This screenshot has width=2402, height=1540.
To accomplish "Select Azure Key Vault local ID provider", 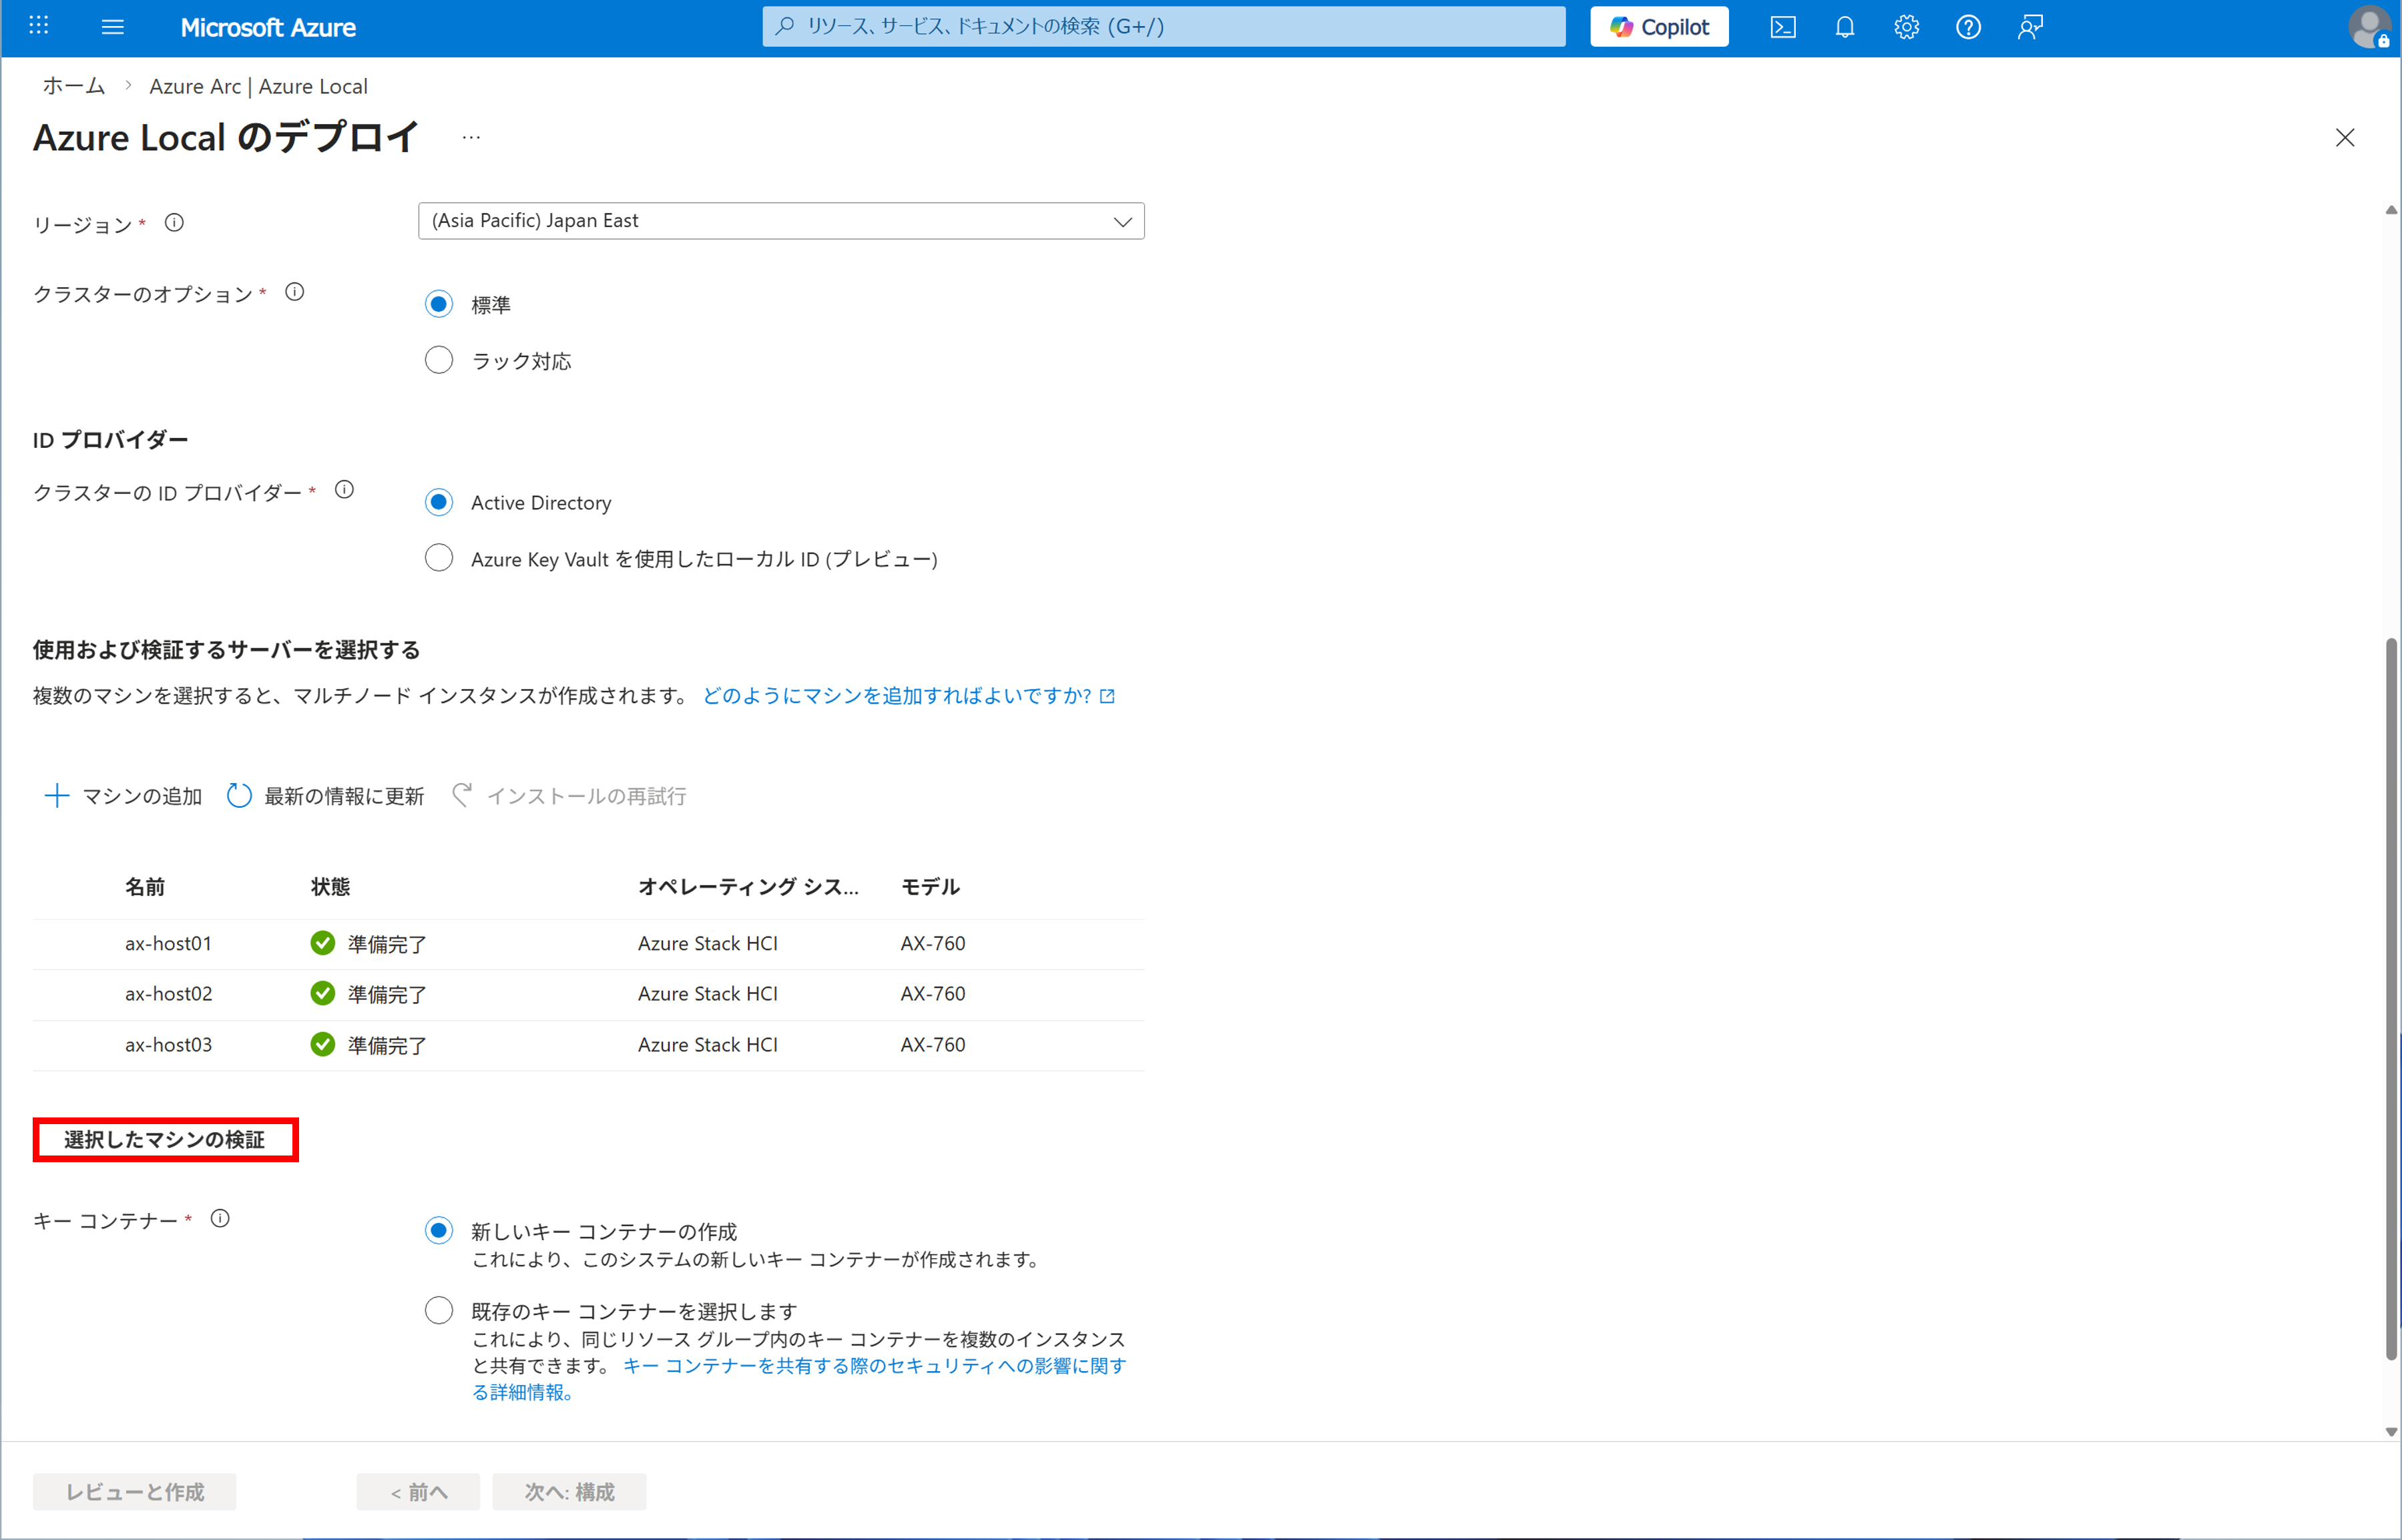I will pos(439,558).
